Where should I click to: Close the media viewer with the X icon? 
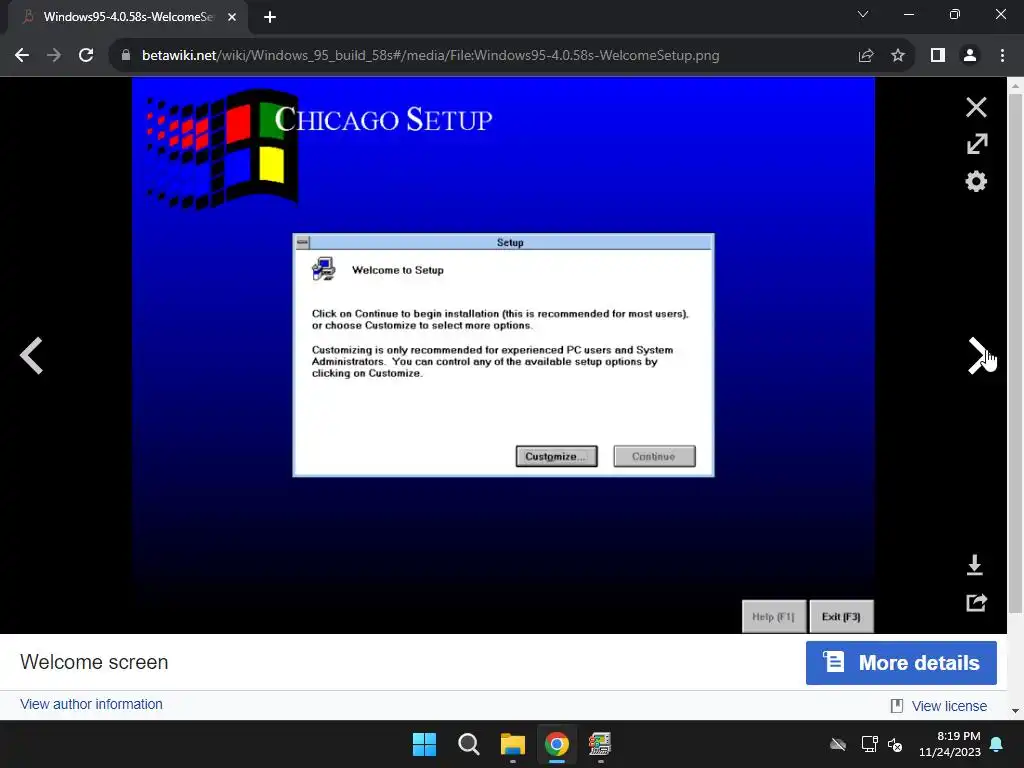976,107
